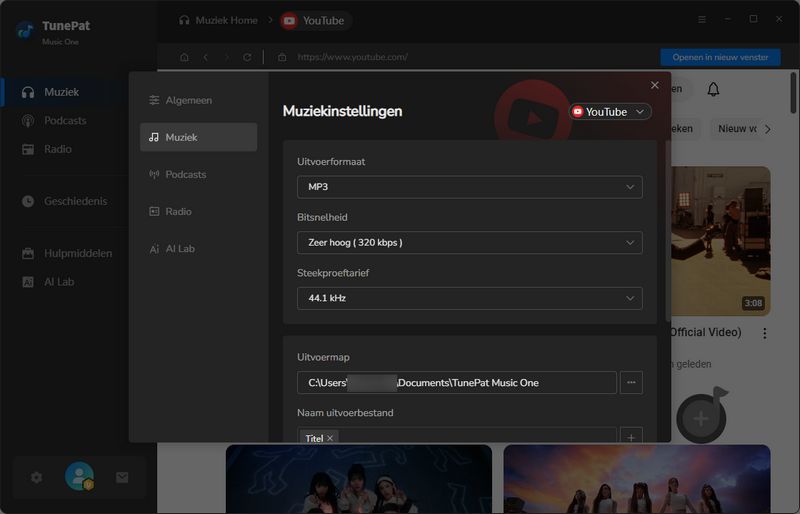Open the AI Lab settings tab
Image resolution: width=800 pixels, height=514 pixels.
point(198,249)
